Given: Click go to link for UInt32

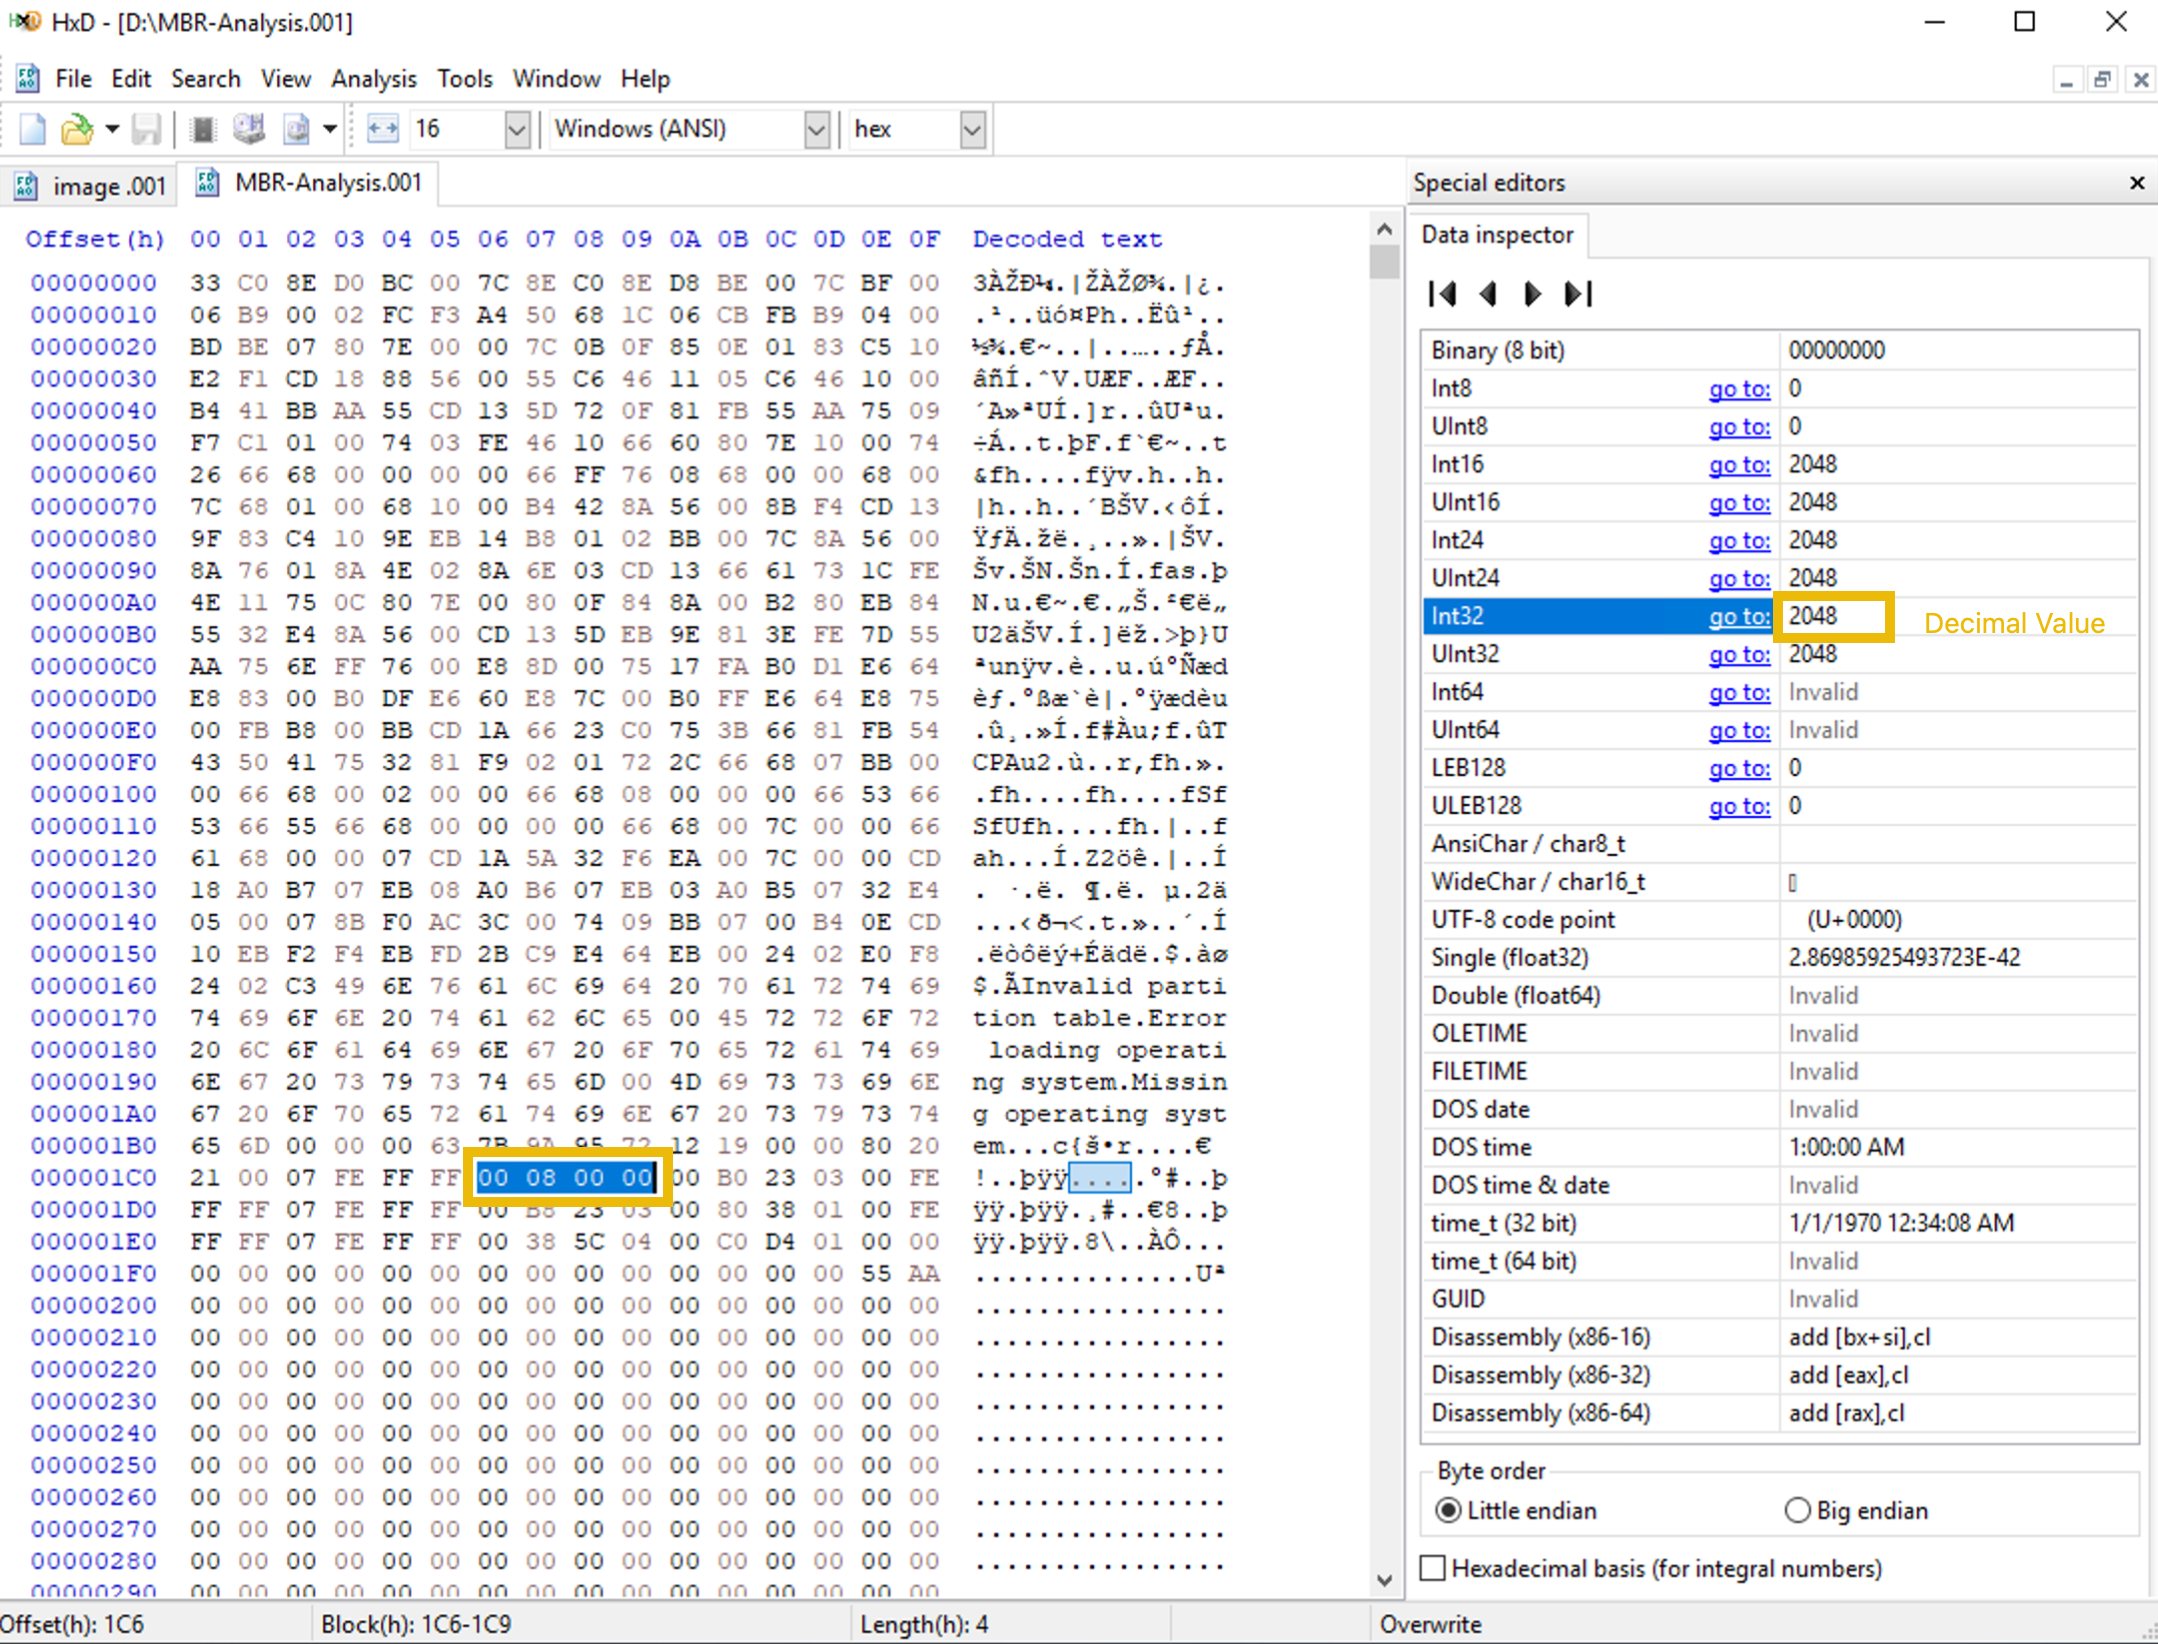Looking at the screenshot, I should pyautogui.click(x=1739, y=655).
